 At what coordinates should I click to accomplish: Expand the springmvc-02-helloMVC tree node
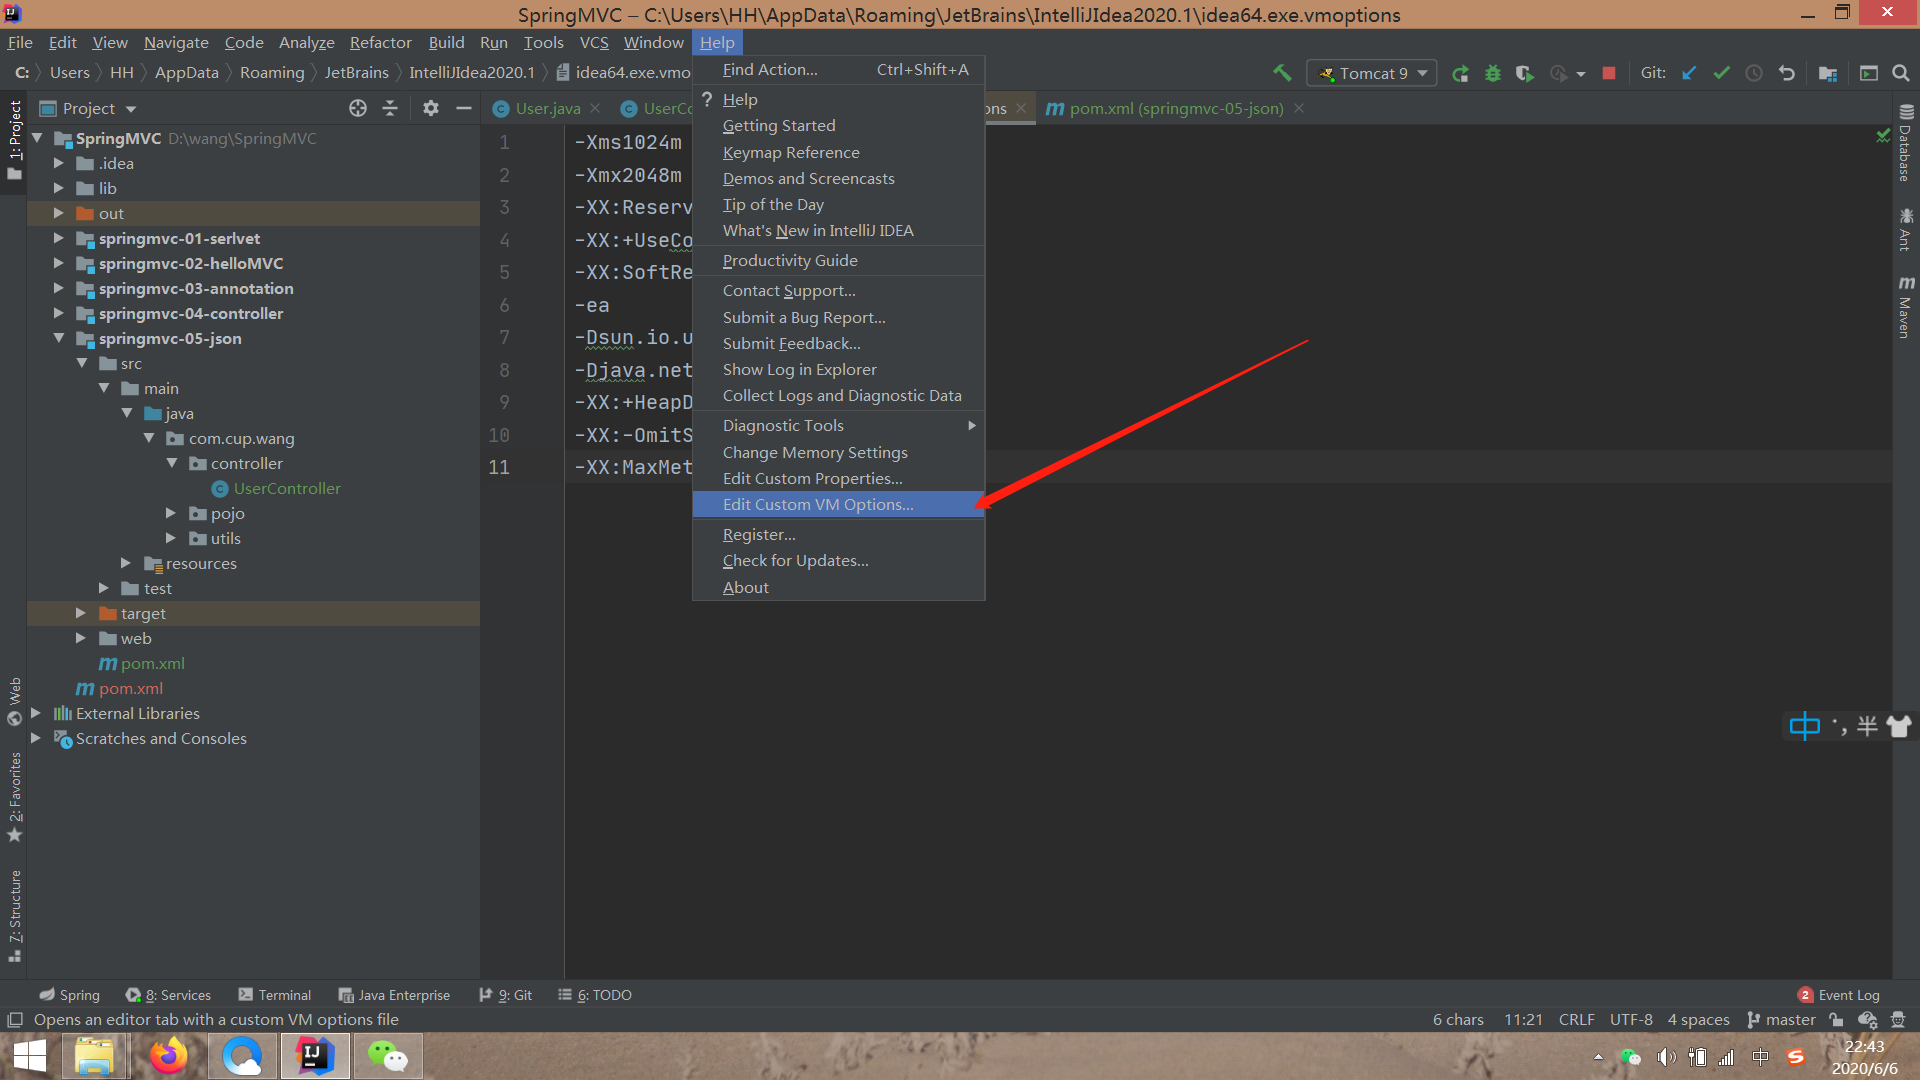[59, 263]
